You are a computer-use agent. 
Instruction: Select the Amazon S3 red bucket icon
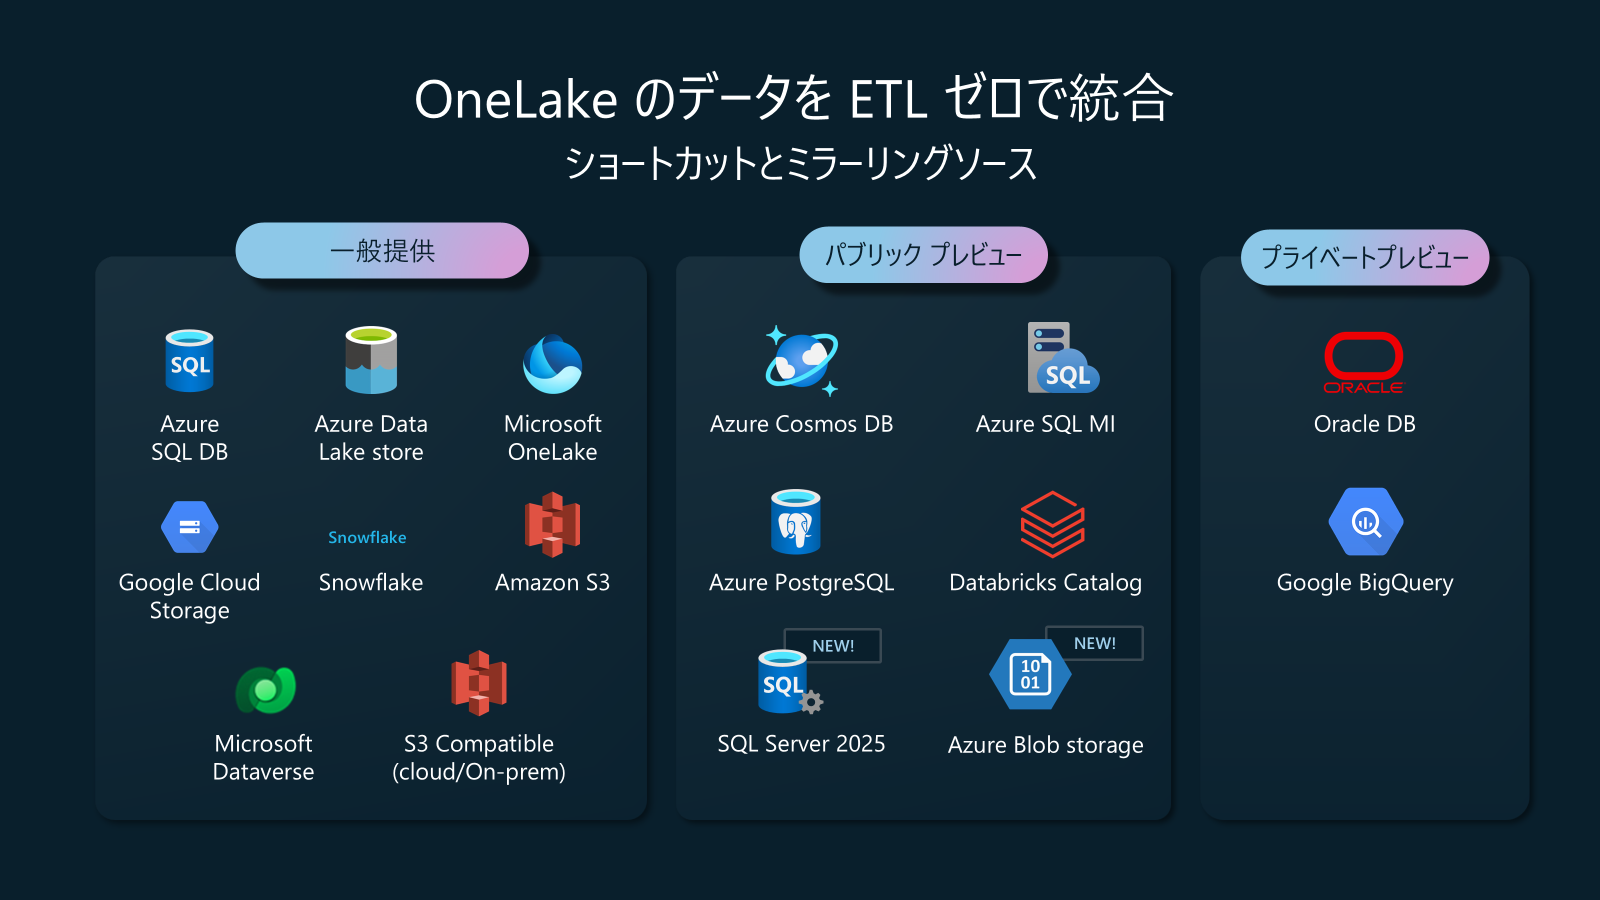[x=553, y=524]
